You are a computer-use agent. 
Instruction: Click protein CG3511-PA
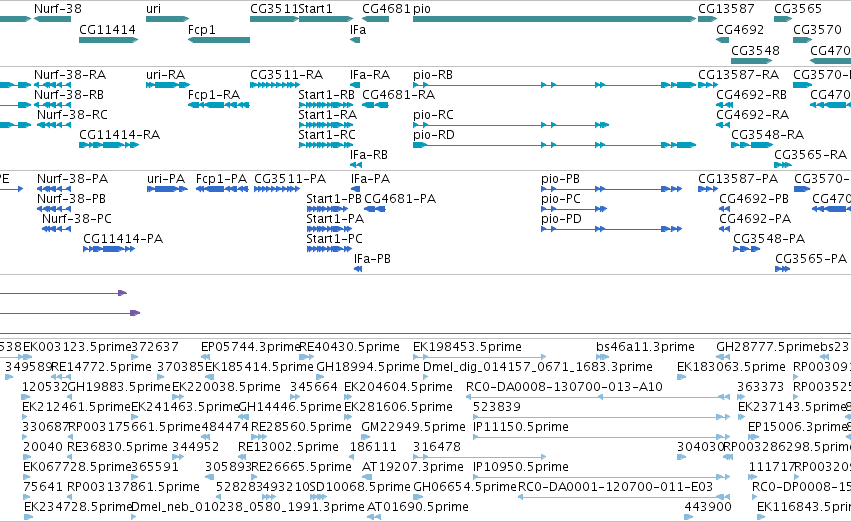(290, 179)
